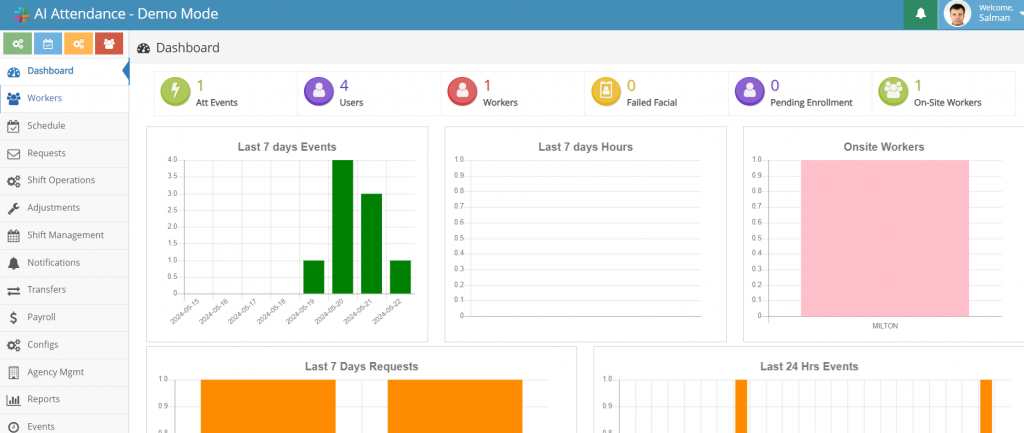Click the red group shortcut button
Screen dimensions: 1024x433
tap(108, 44)
